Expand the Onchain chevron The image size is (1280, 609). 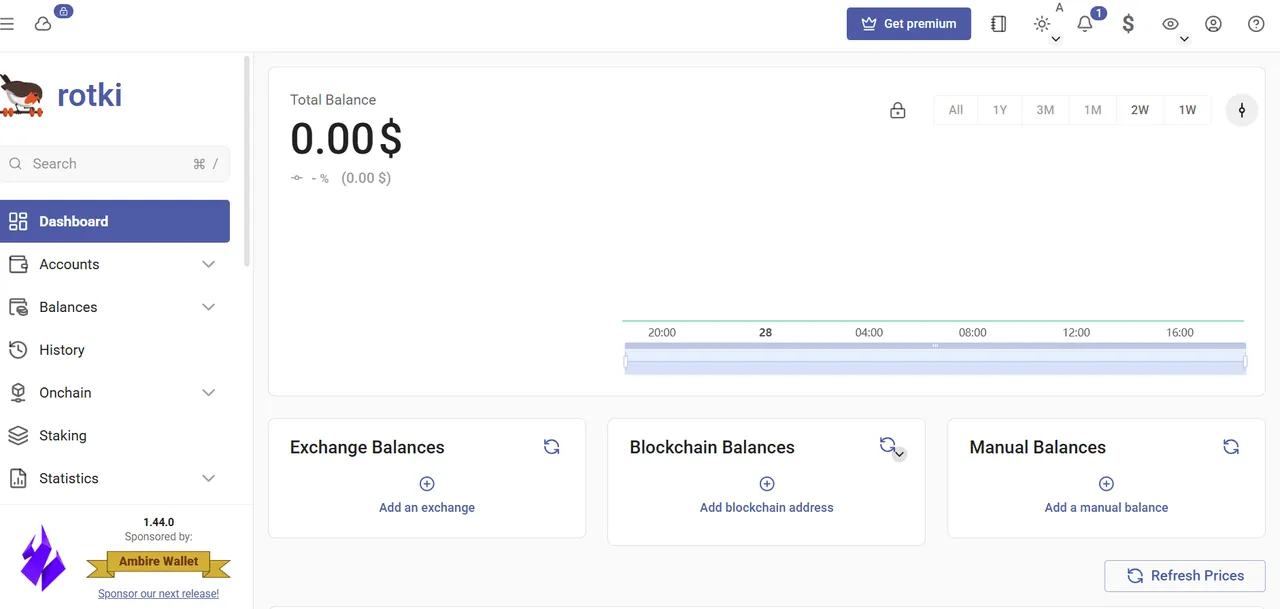pyautogui.click(x=208, y=393)
